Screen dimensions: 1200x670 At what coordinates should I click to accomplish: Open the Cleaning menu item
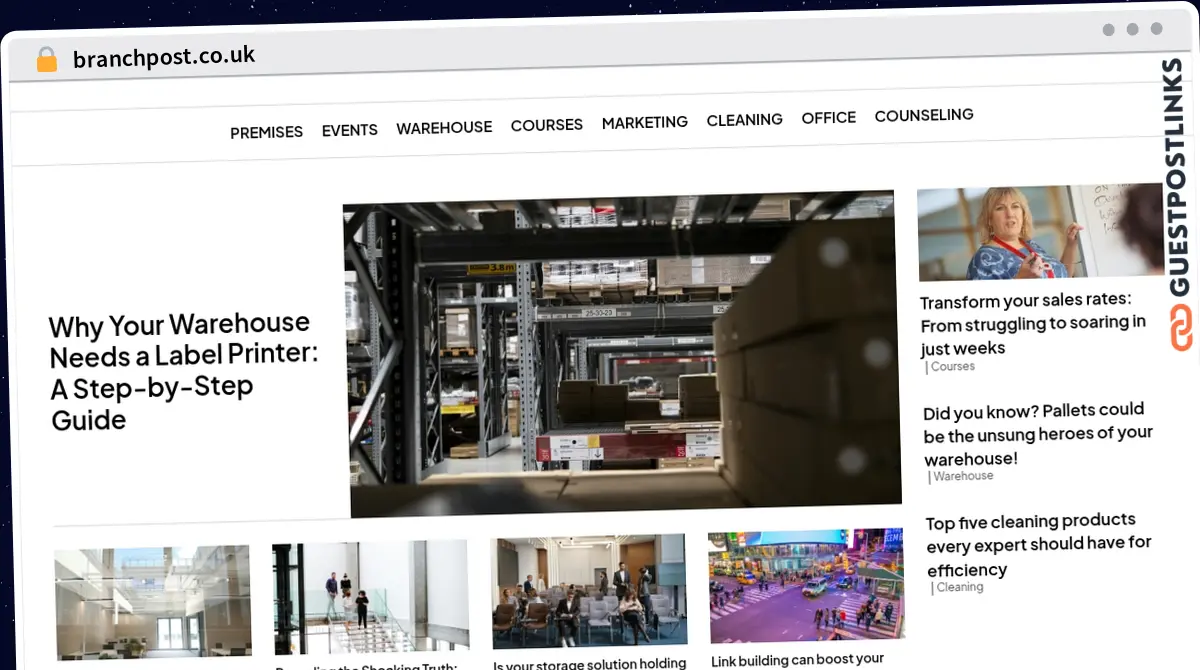click(x=744, y=120)
